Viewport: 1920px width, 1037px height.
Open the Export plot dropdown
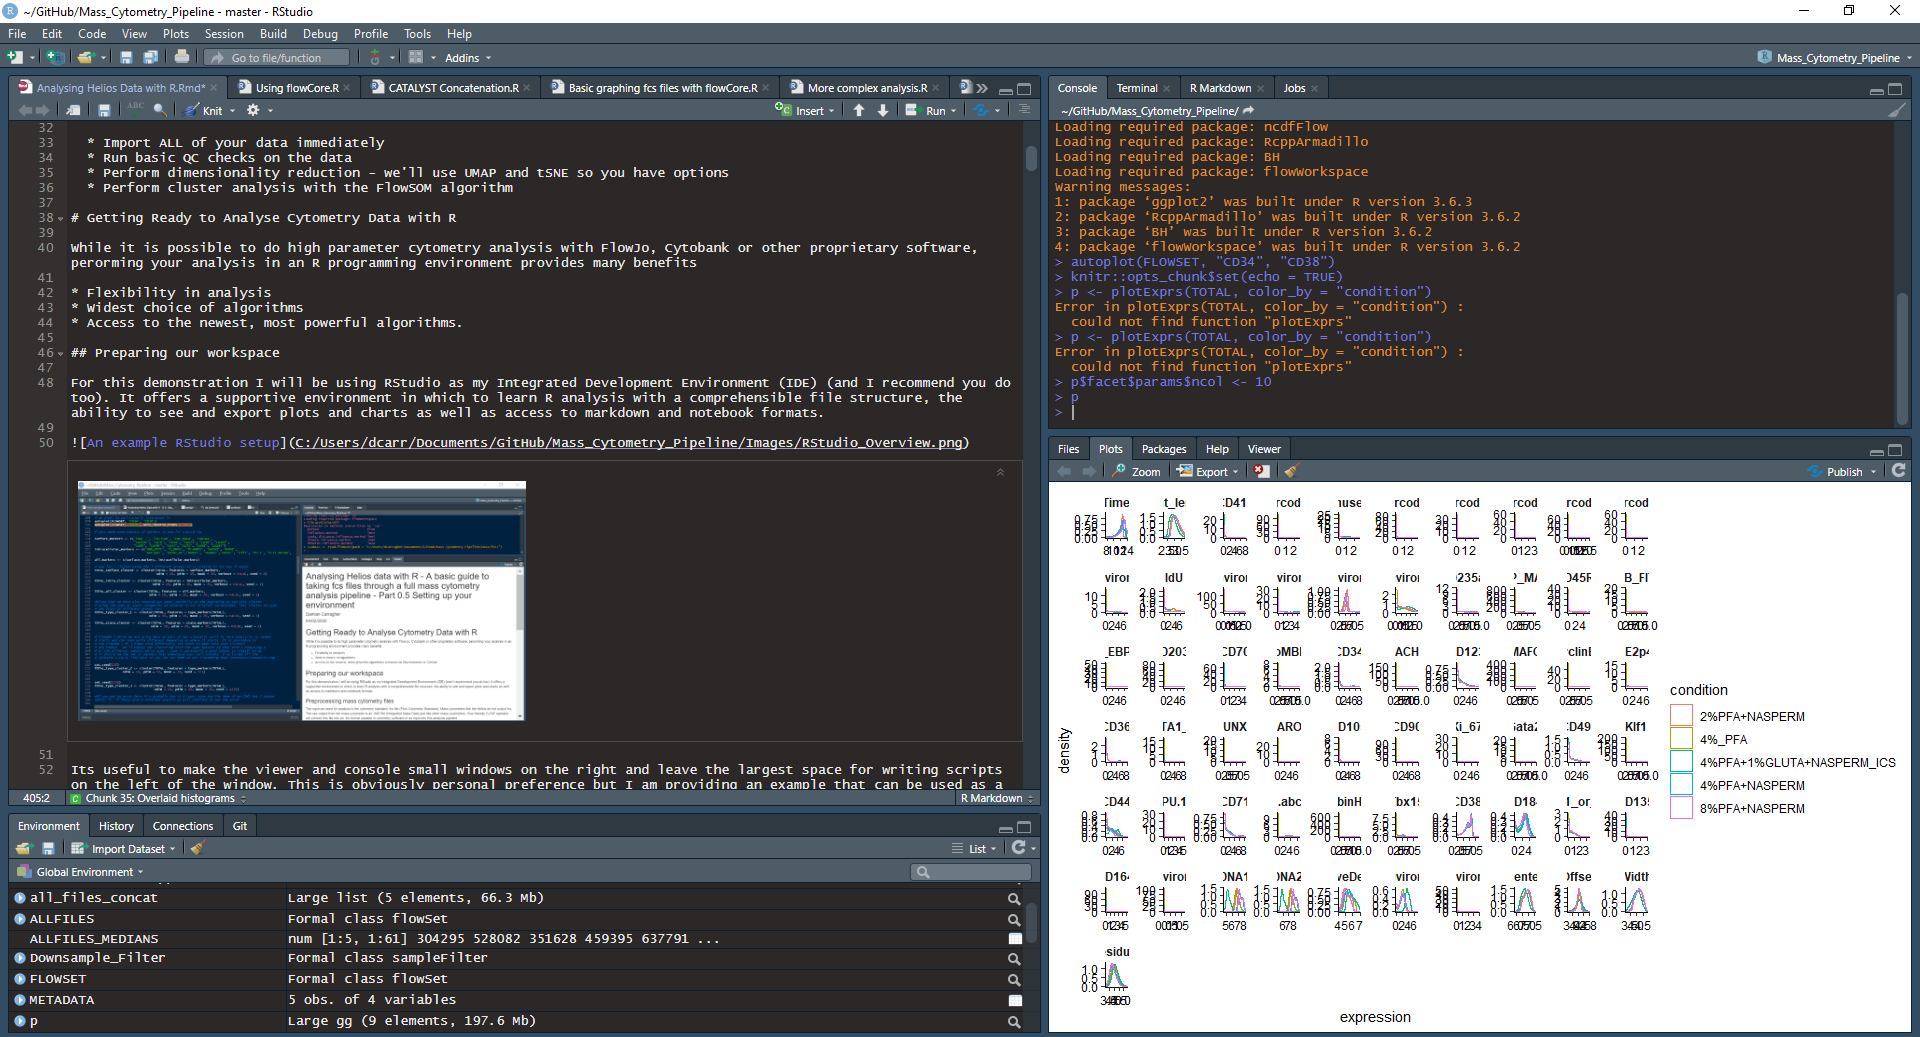click(1208, 471)
